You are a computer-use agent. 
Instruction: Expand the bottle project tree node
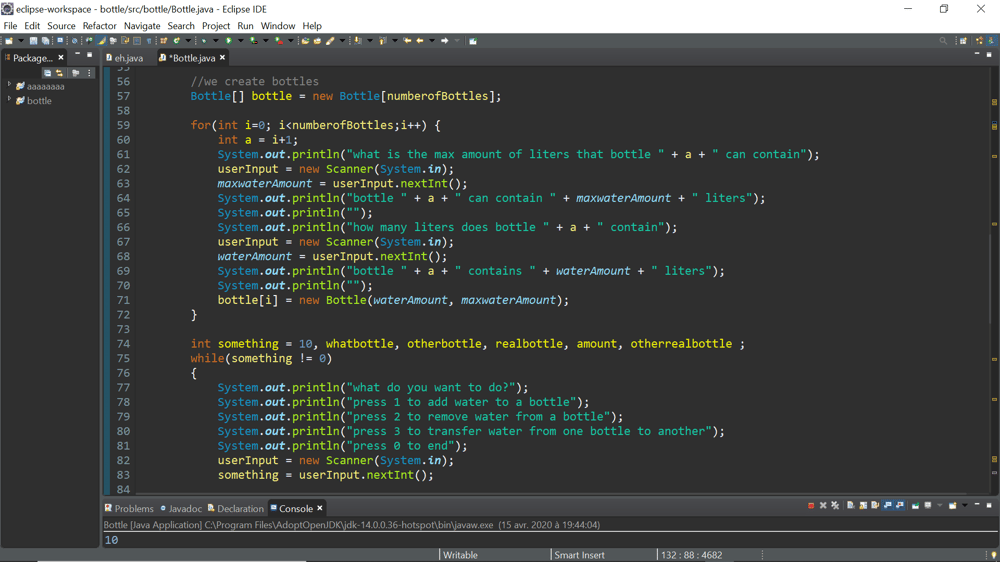[10, 100]
